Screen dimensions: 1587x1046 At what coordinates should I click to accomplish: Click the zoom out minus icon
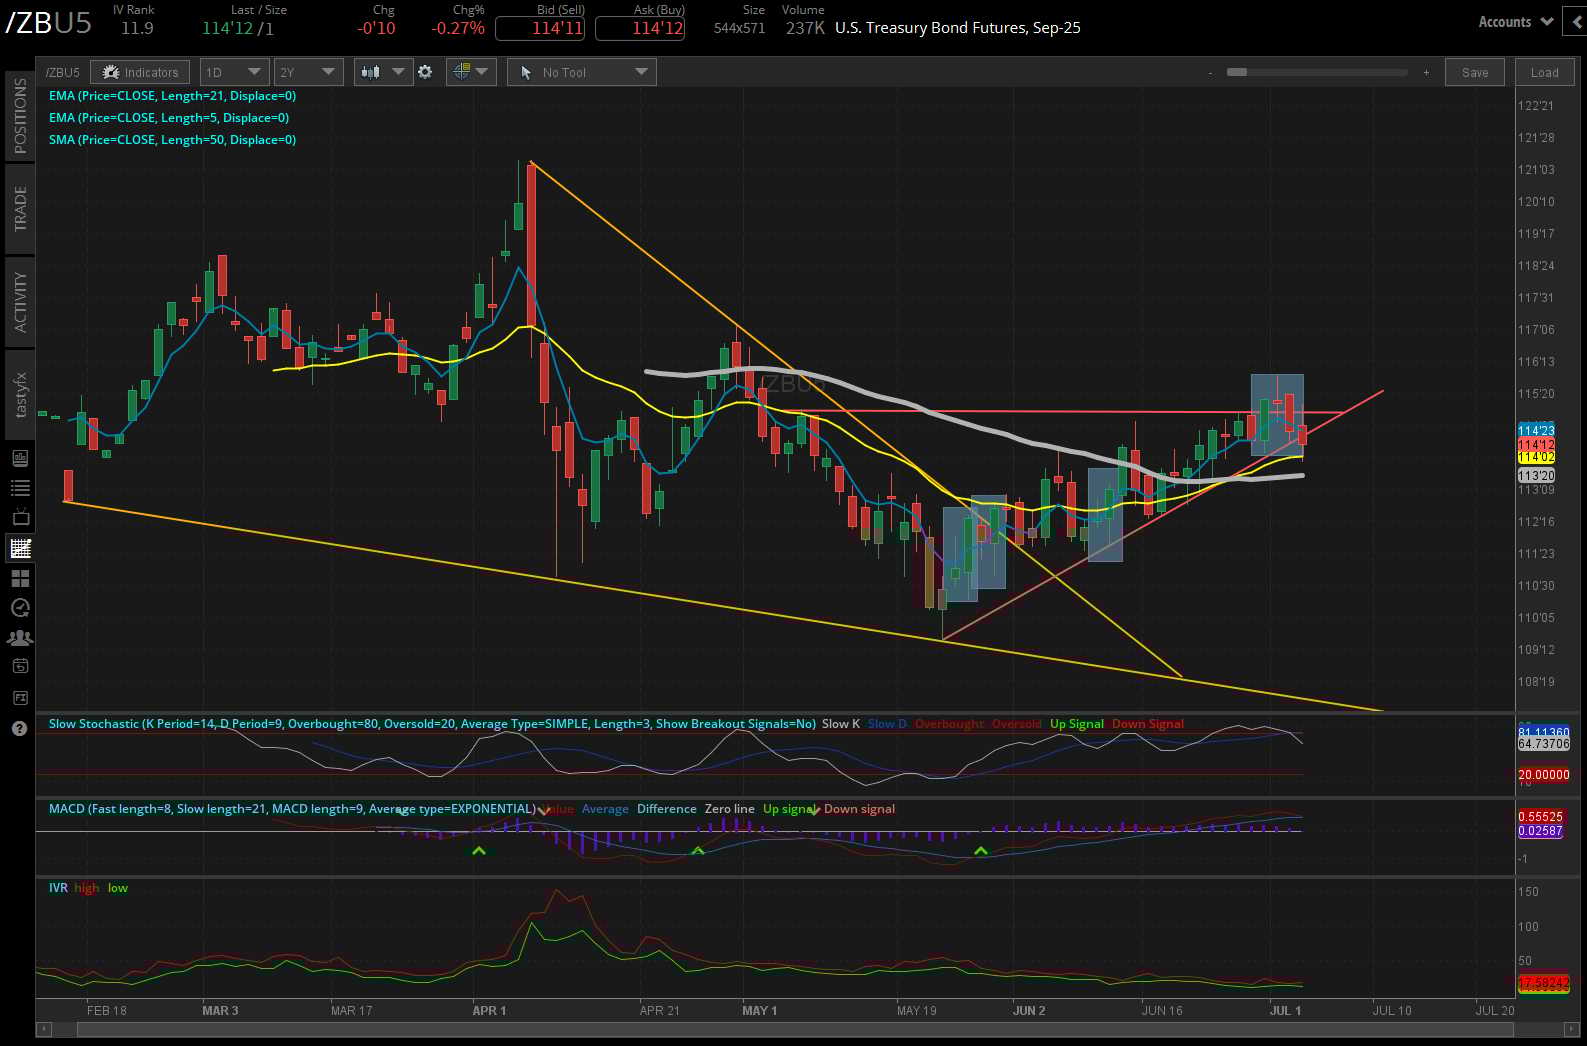pyautogui.click(x=1210, y=73)
